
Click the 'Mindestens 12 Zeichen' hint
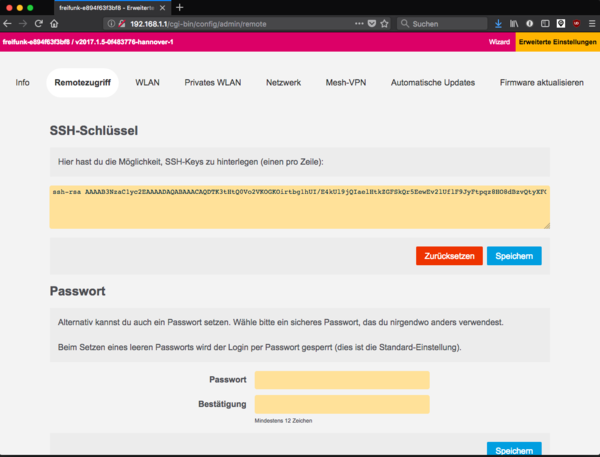point(283,421)
